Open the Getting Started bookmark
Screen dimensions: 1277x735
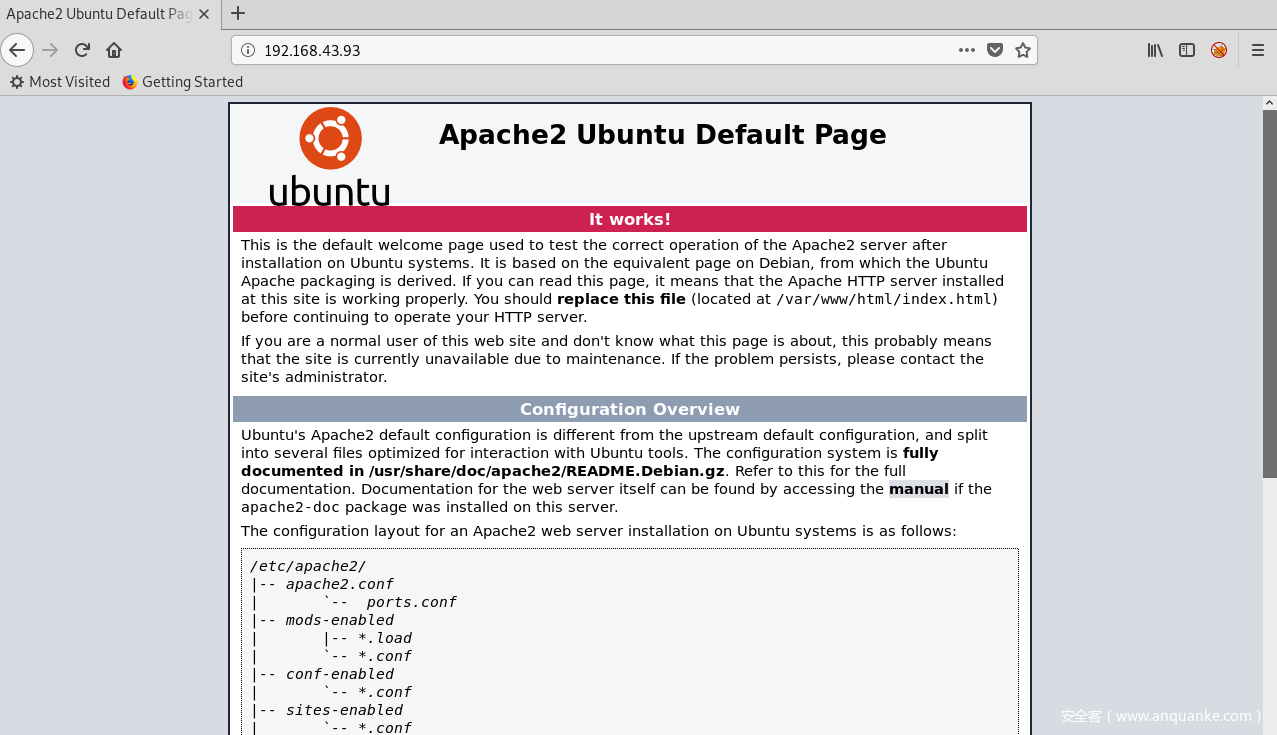click(183, 82)
